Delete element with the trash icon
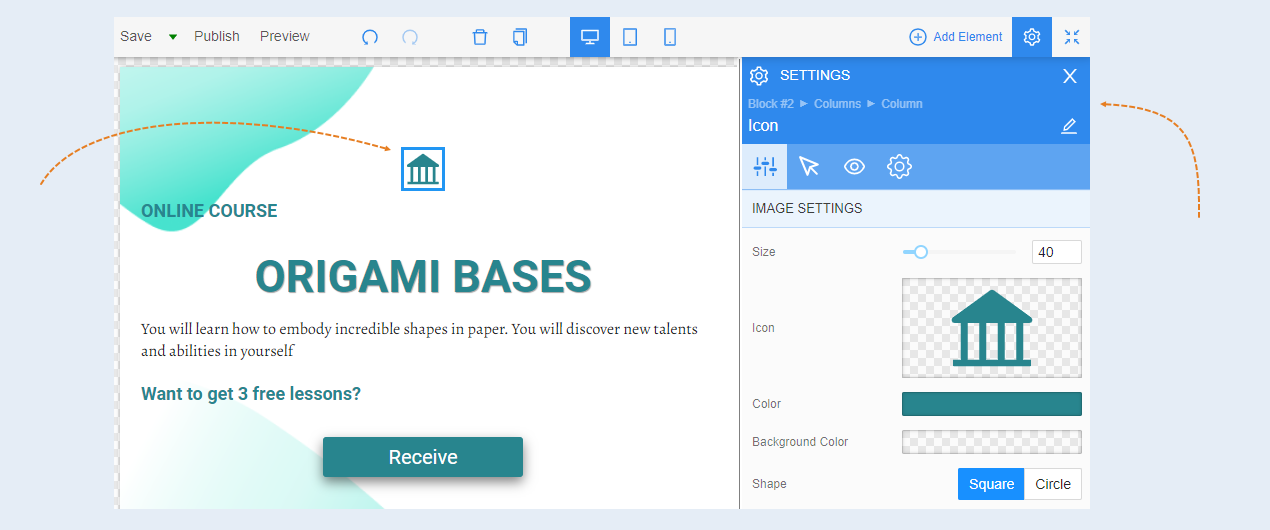This screenshot has width=1270, height=530. click(480, 37)
